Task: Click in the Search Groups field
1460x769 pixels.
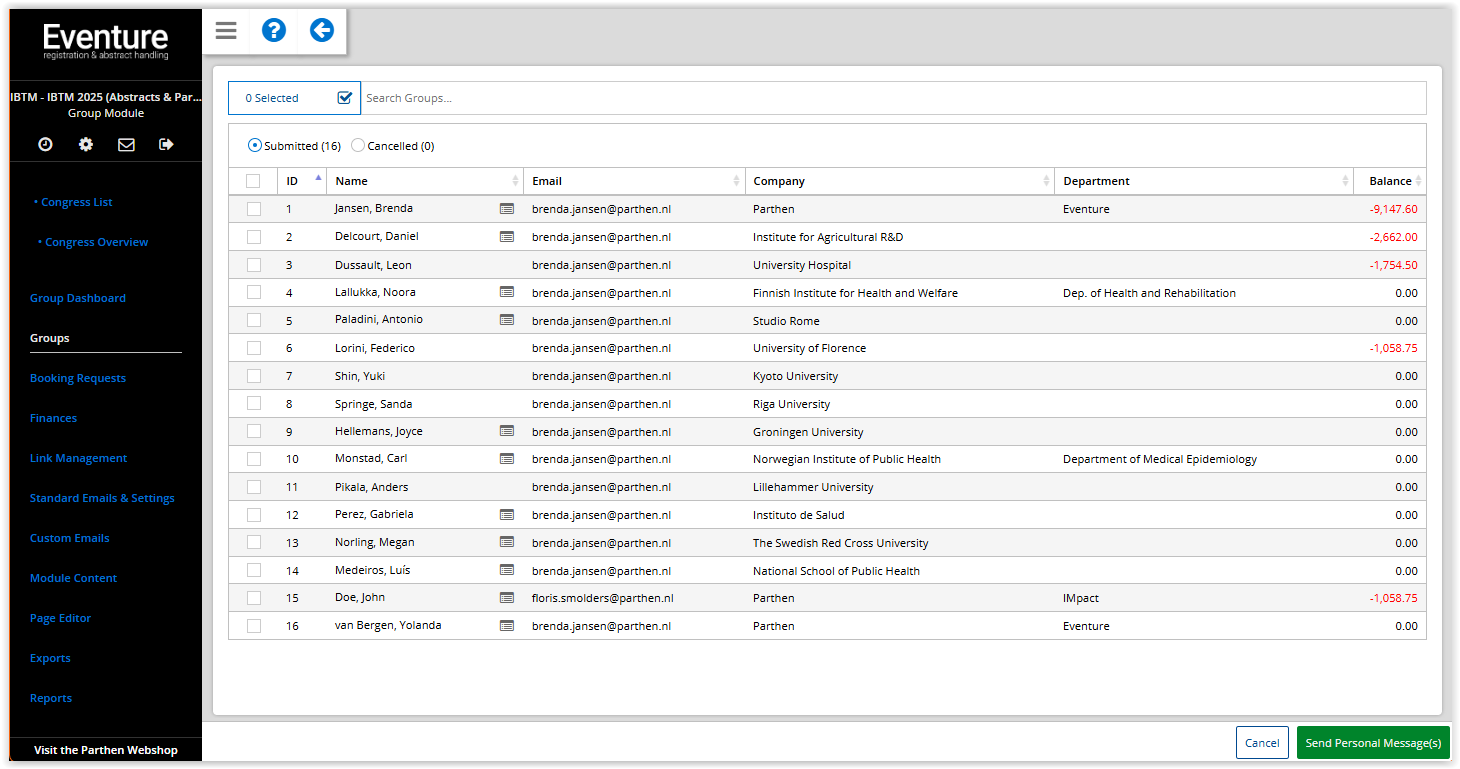Action: click(890, 98)
